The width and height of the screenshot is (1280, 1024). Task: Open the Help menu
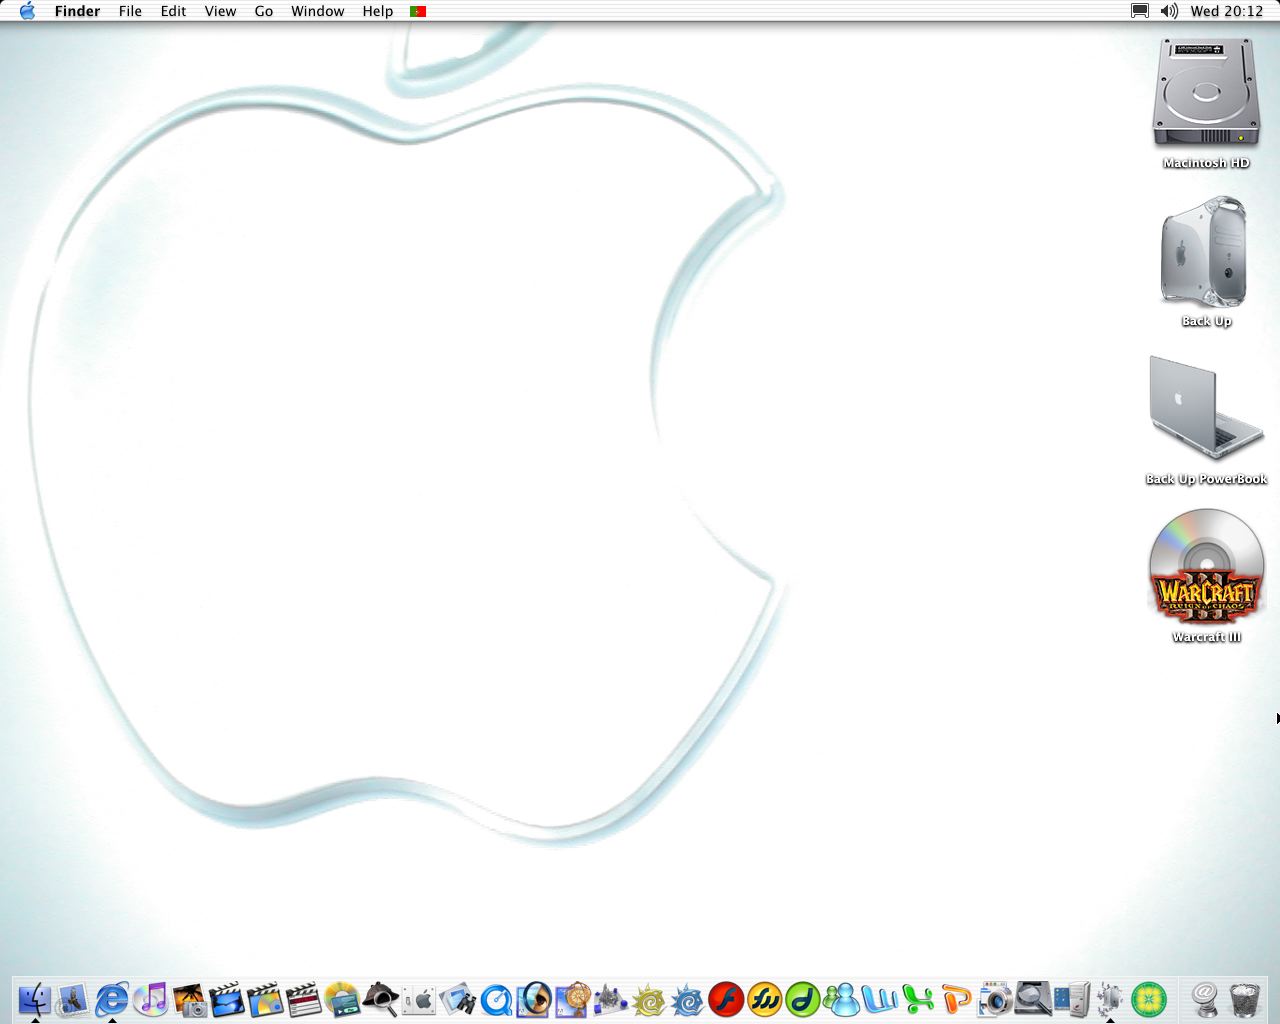377,11
